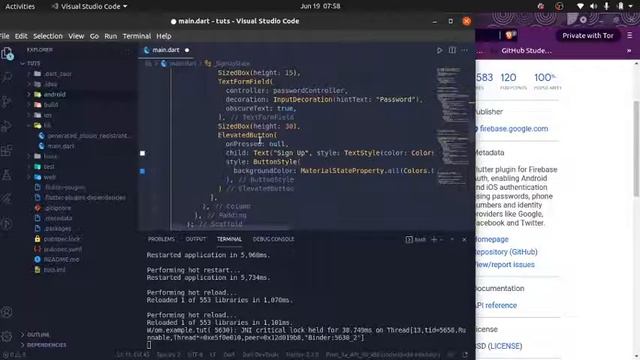640x360 pixels.
Task: Open the File menu
Action: [x=4, y=36]
